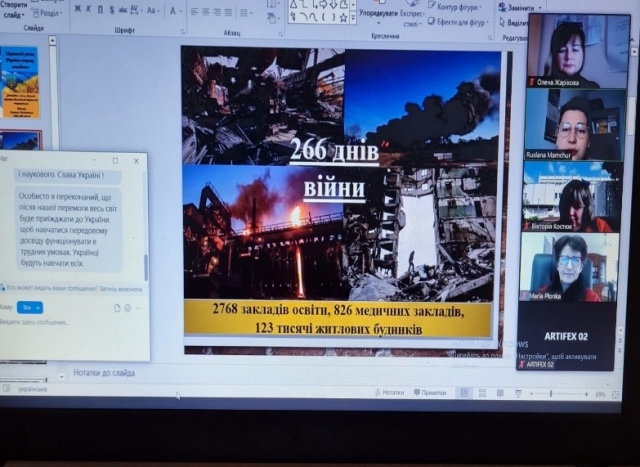Click Замінити button
The image size is (640, 467).
coord(521,8)
